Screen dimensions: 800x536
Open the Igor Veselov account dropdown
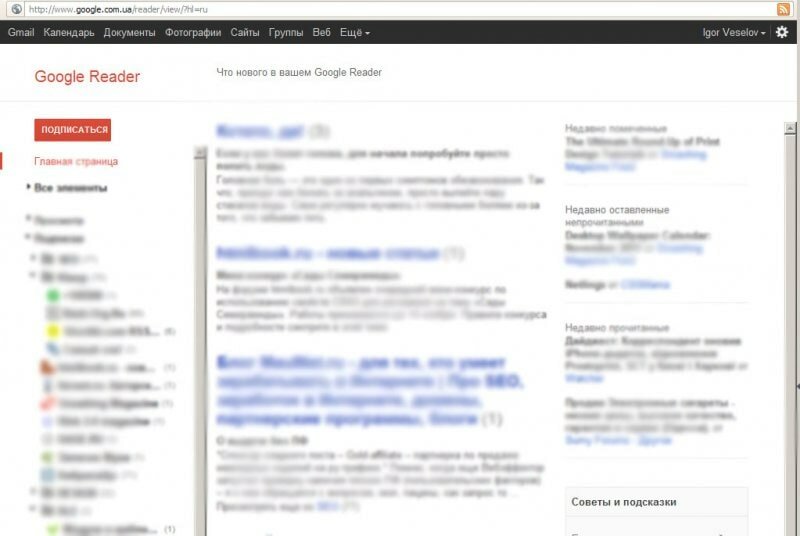pyautogui.click(x=734, y=33)
